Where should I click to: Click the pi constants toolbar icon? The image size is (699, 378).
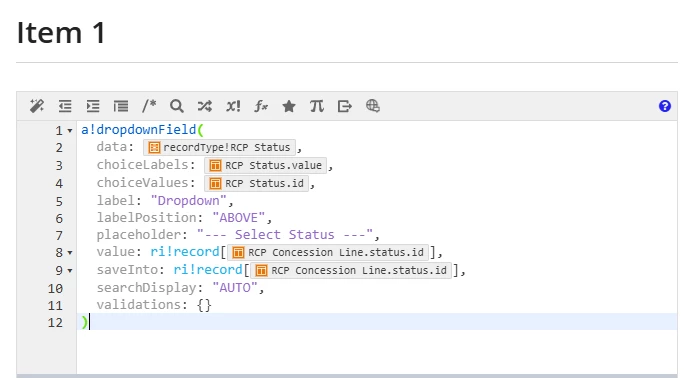pos(317,106)
